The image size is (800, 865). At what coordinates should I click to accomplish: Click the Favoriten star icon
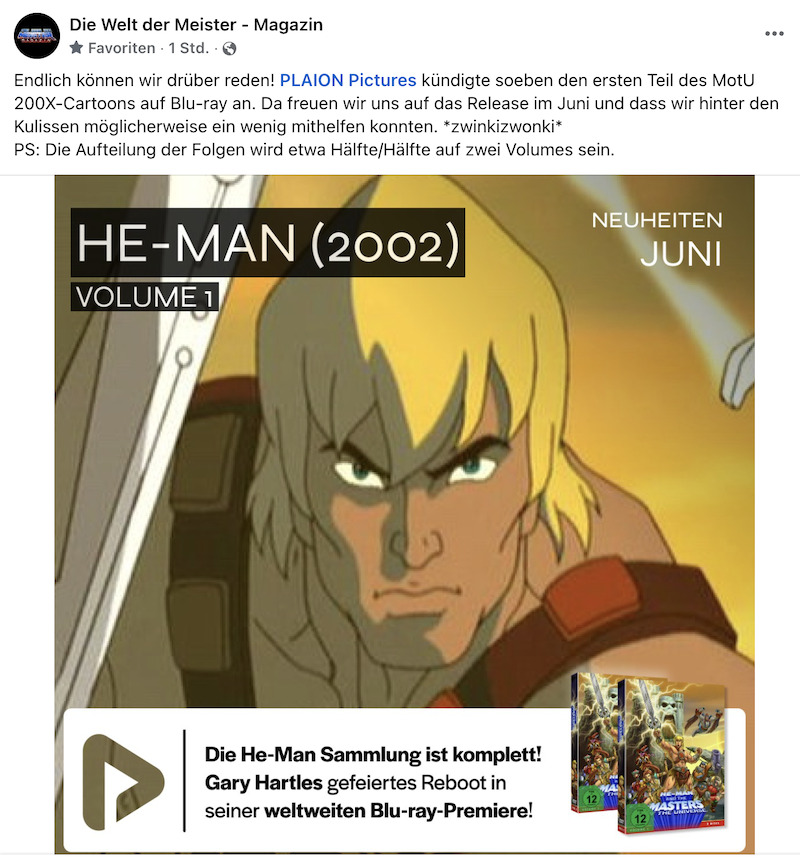click(x=77, y=48)
